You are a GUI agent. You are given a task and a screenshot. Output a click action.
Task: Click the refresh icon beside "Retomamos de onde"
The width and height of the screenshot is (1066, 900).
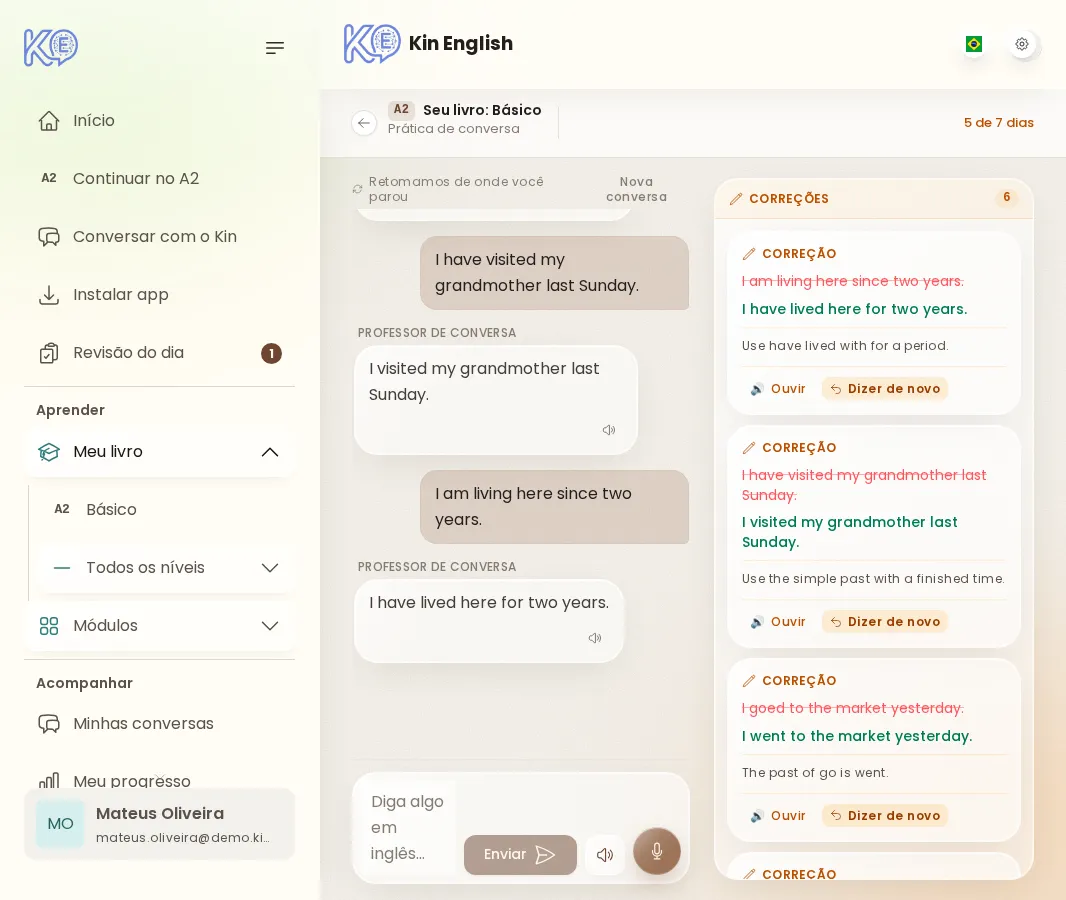358,189
